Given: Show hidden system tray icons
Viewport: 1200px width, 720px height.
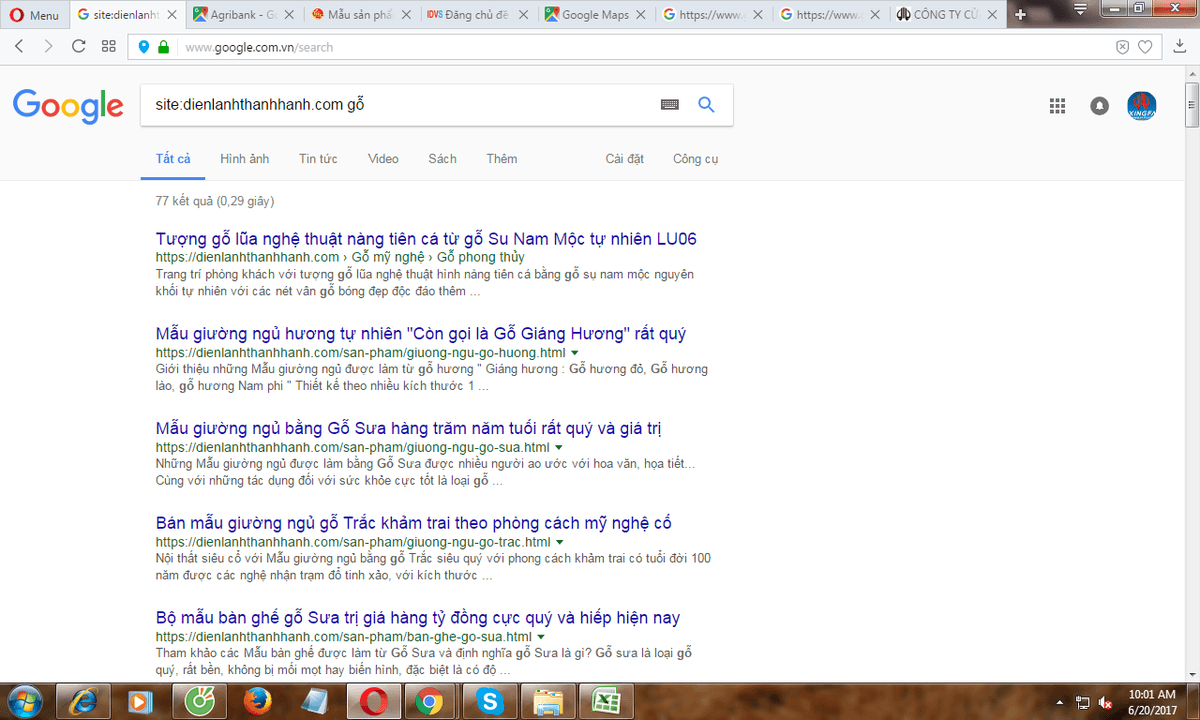Looking at the screenshot, I should [x=1060, y=702].
